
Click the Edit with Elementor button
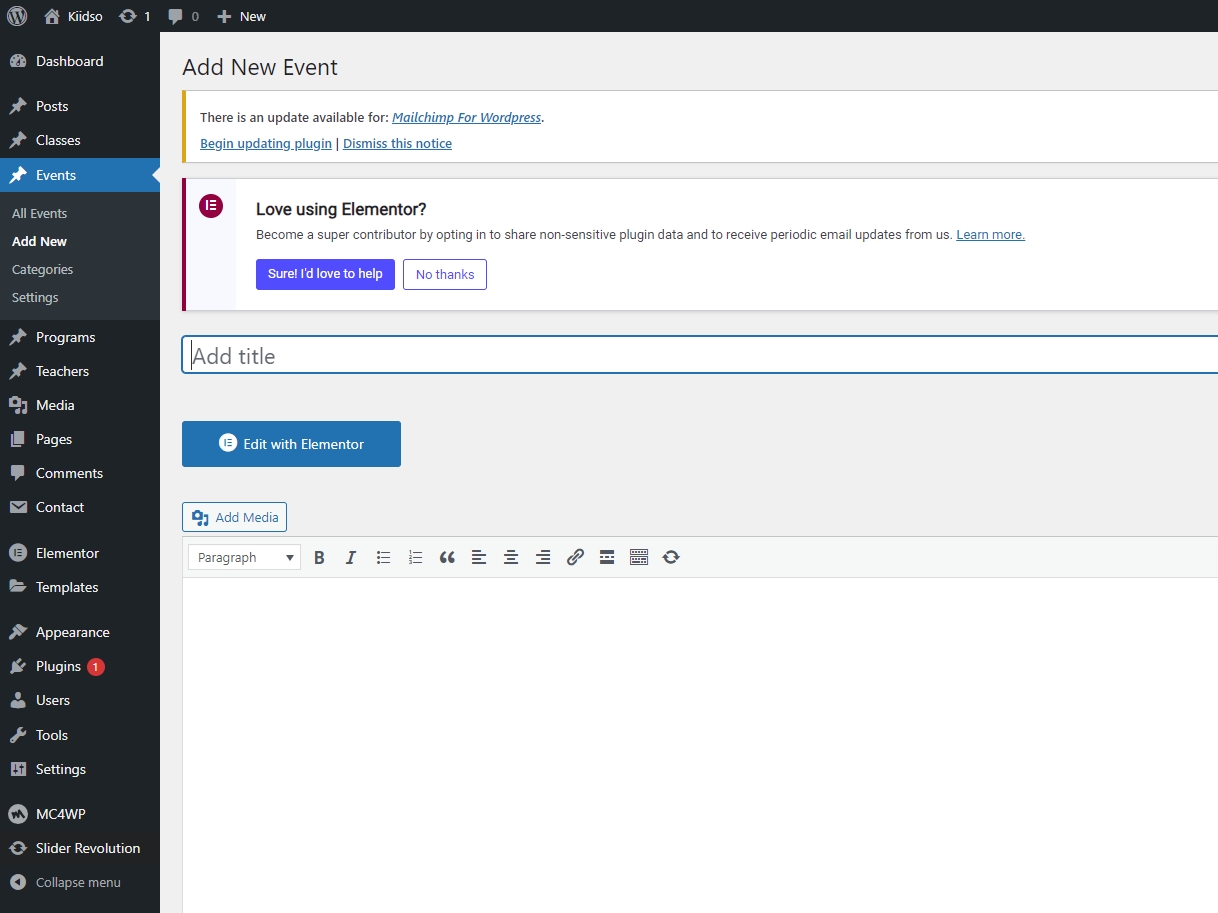point(291,444)
